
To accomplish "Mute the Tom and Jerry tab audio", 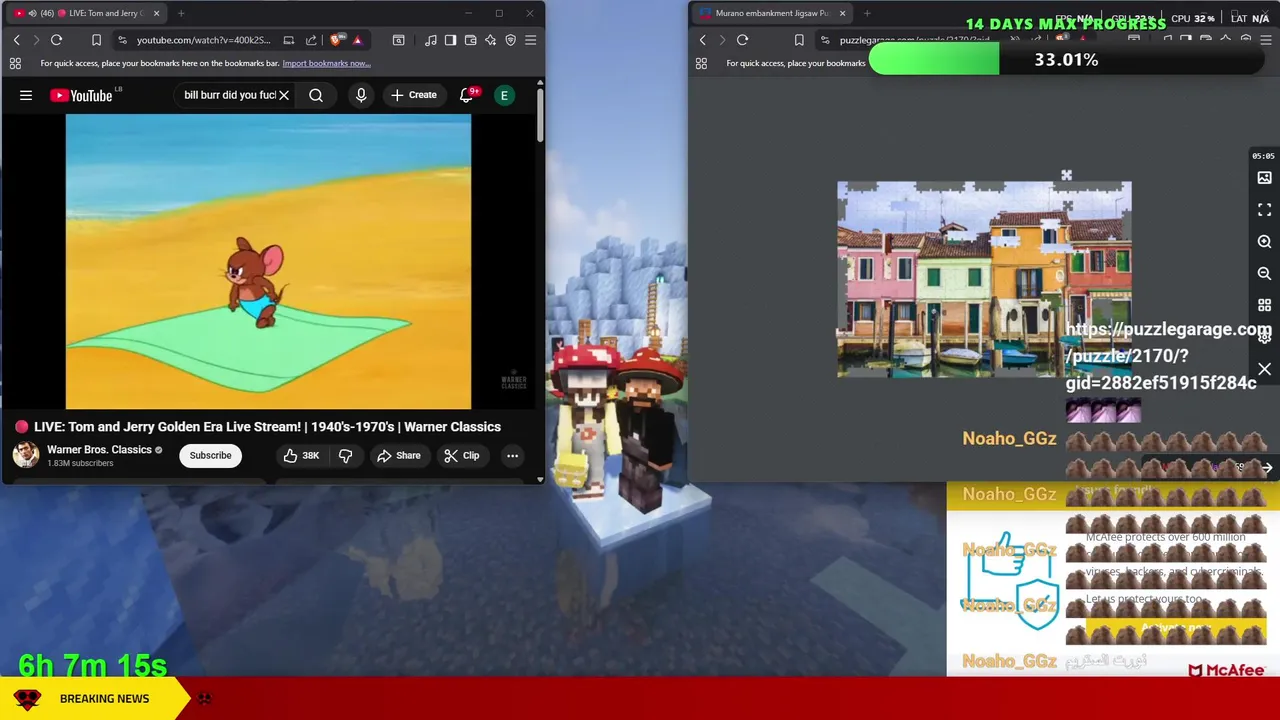I will pyautogui.click(x=32, y=13).
